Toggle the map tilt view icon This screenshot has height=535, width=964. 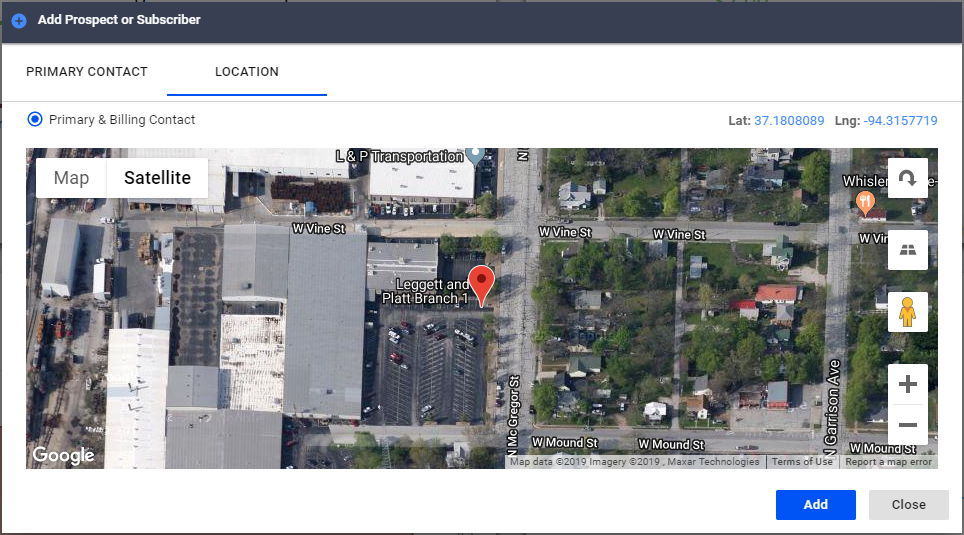click(907, 250)
